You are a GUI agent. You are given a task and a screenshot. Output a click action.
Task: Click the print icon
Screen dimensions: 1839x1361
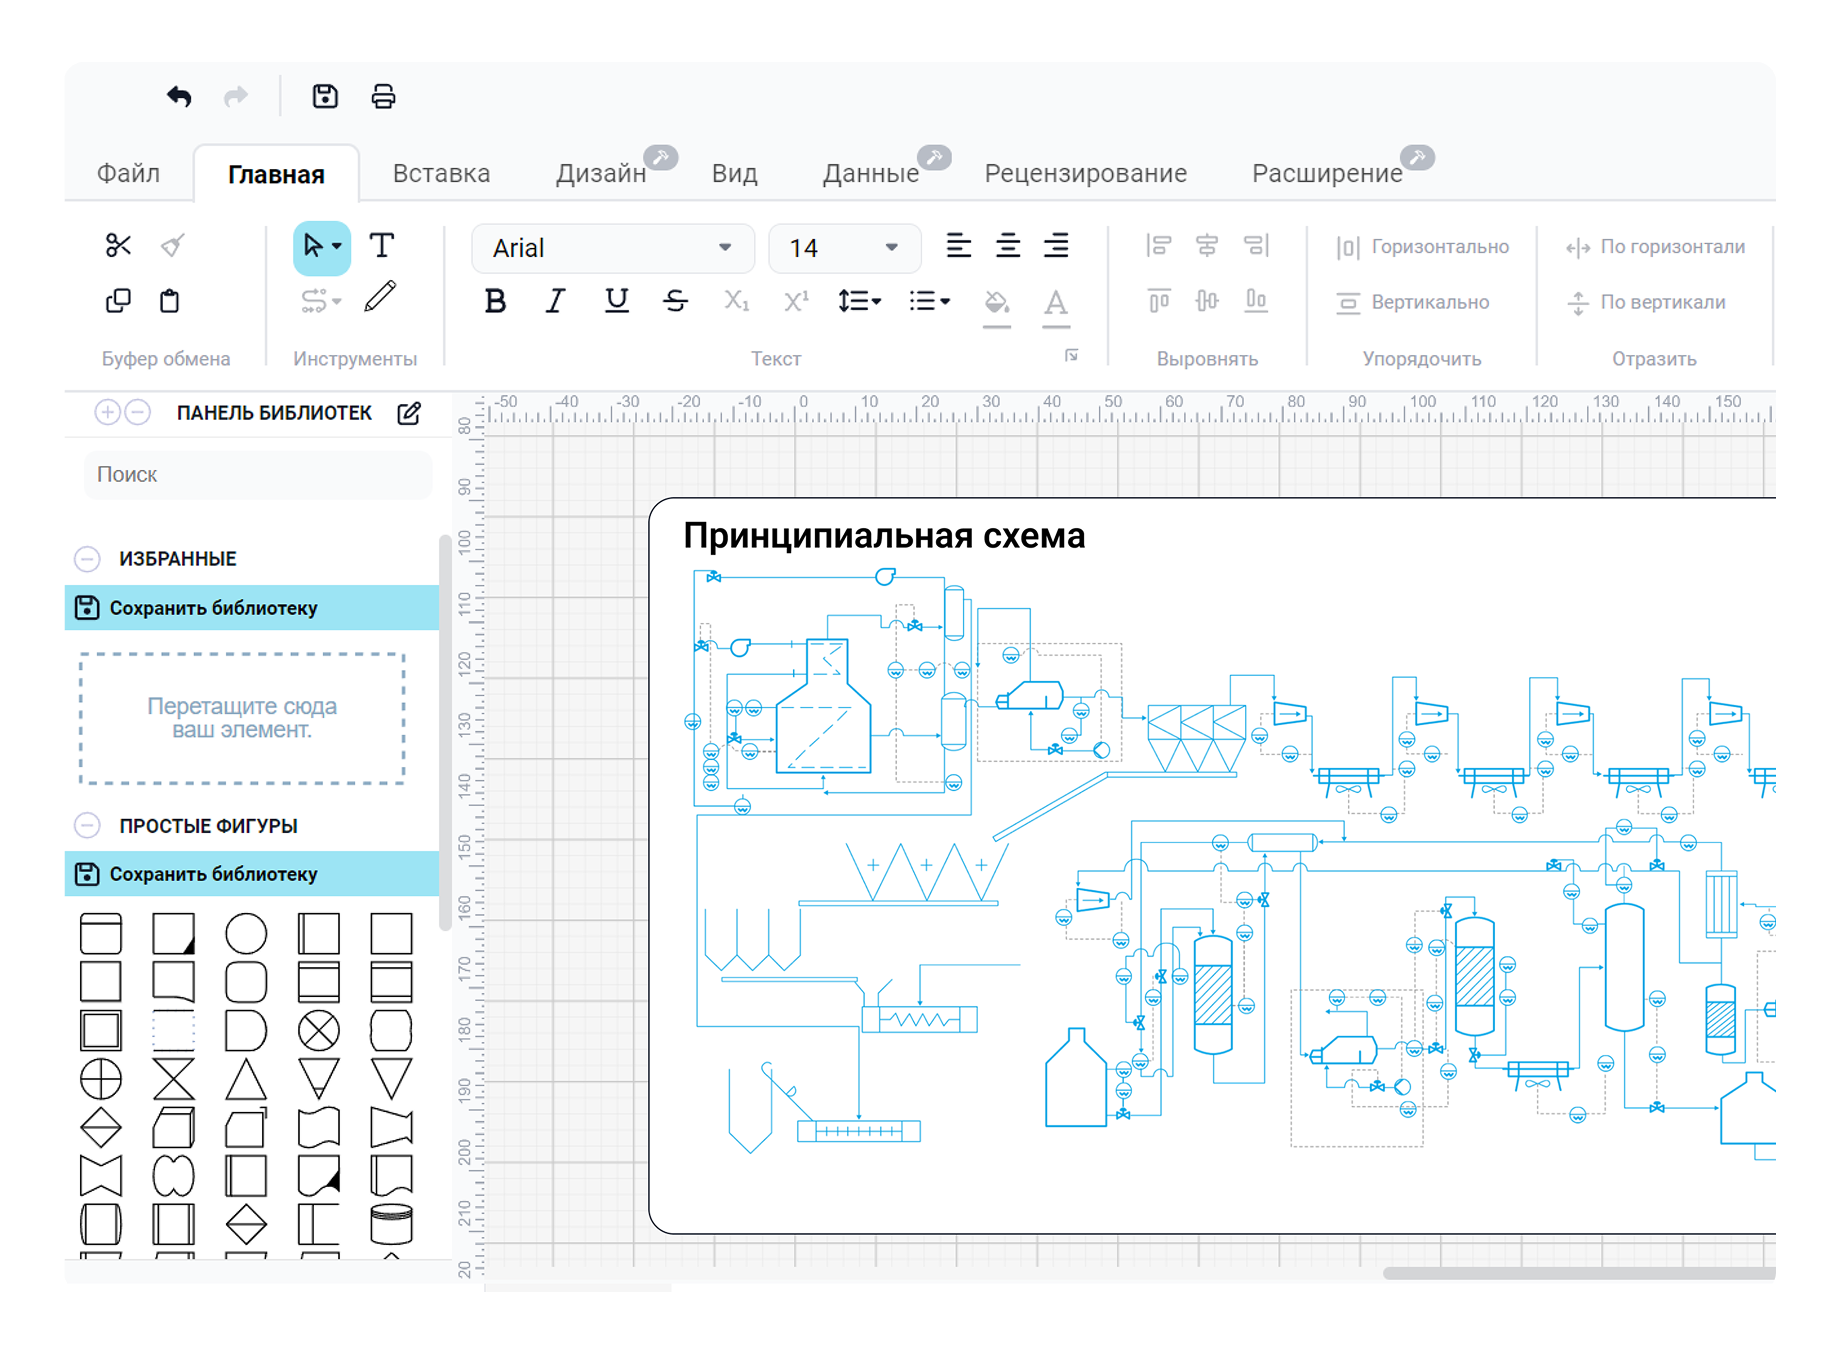tap(383, 97)
